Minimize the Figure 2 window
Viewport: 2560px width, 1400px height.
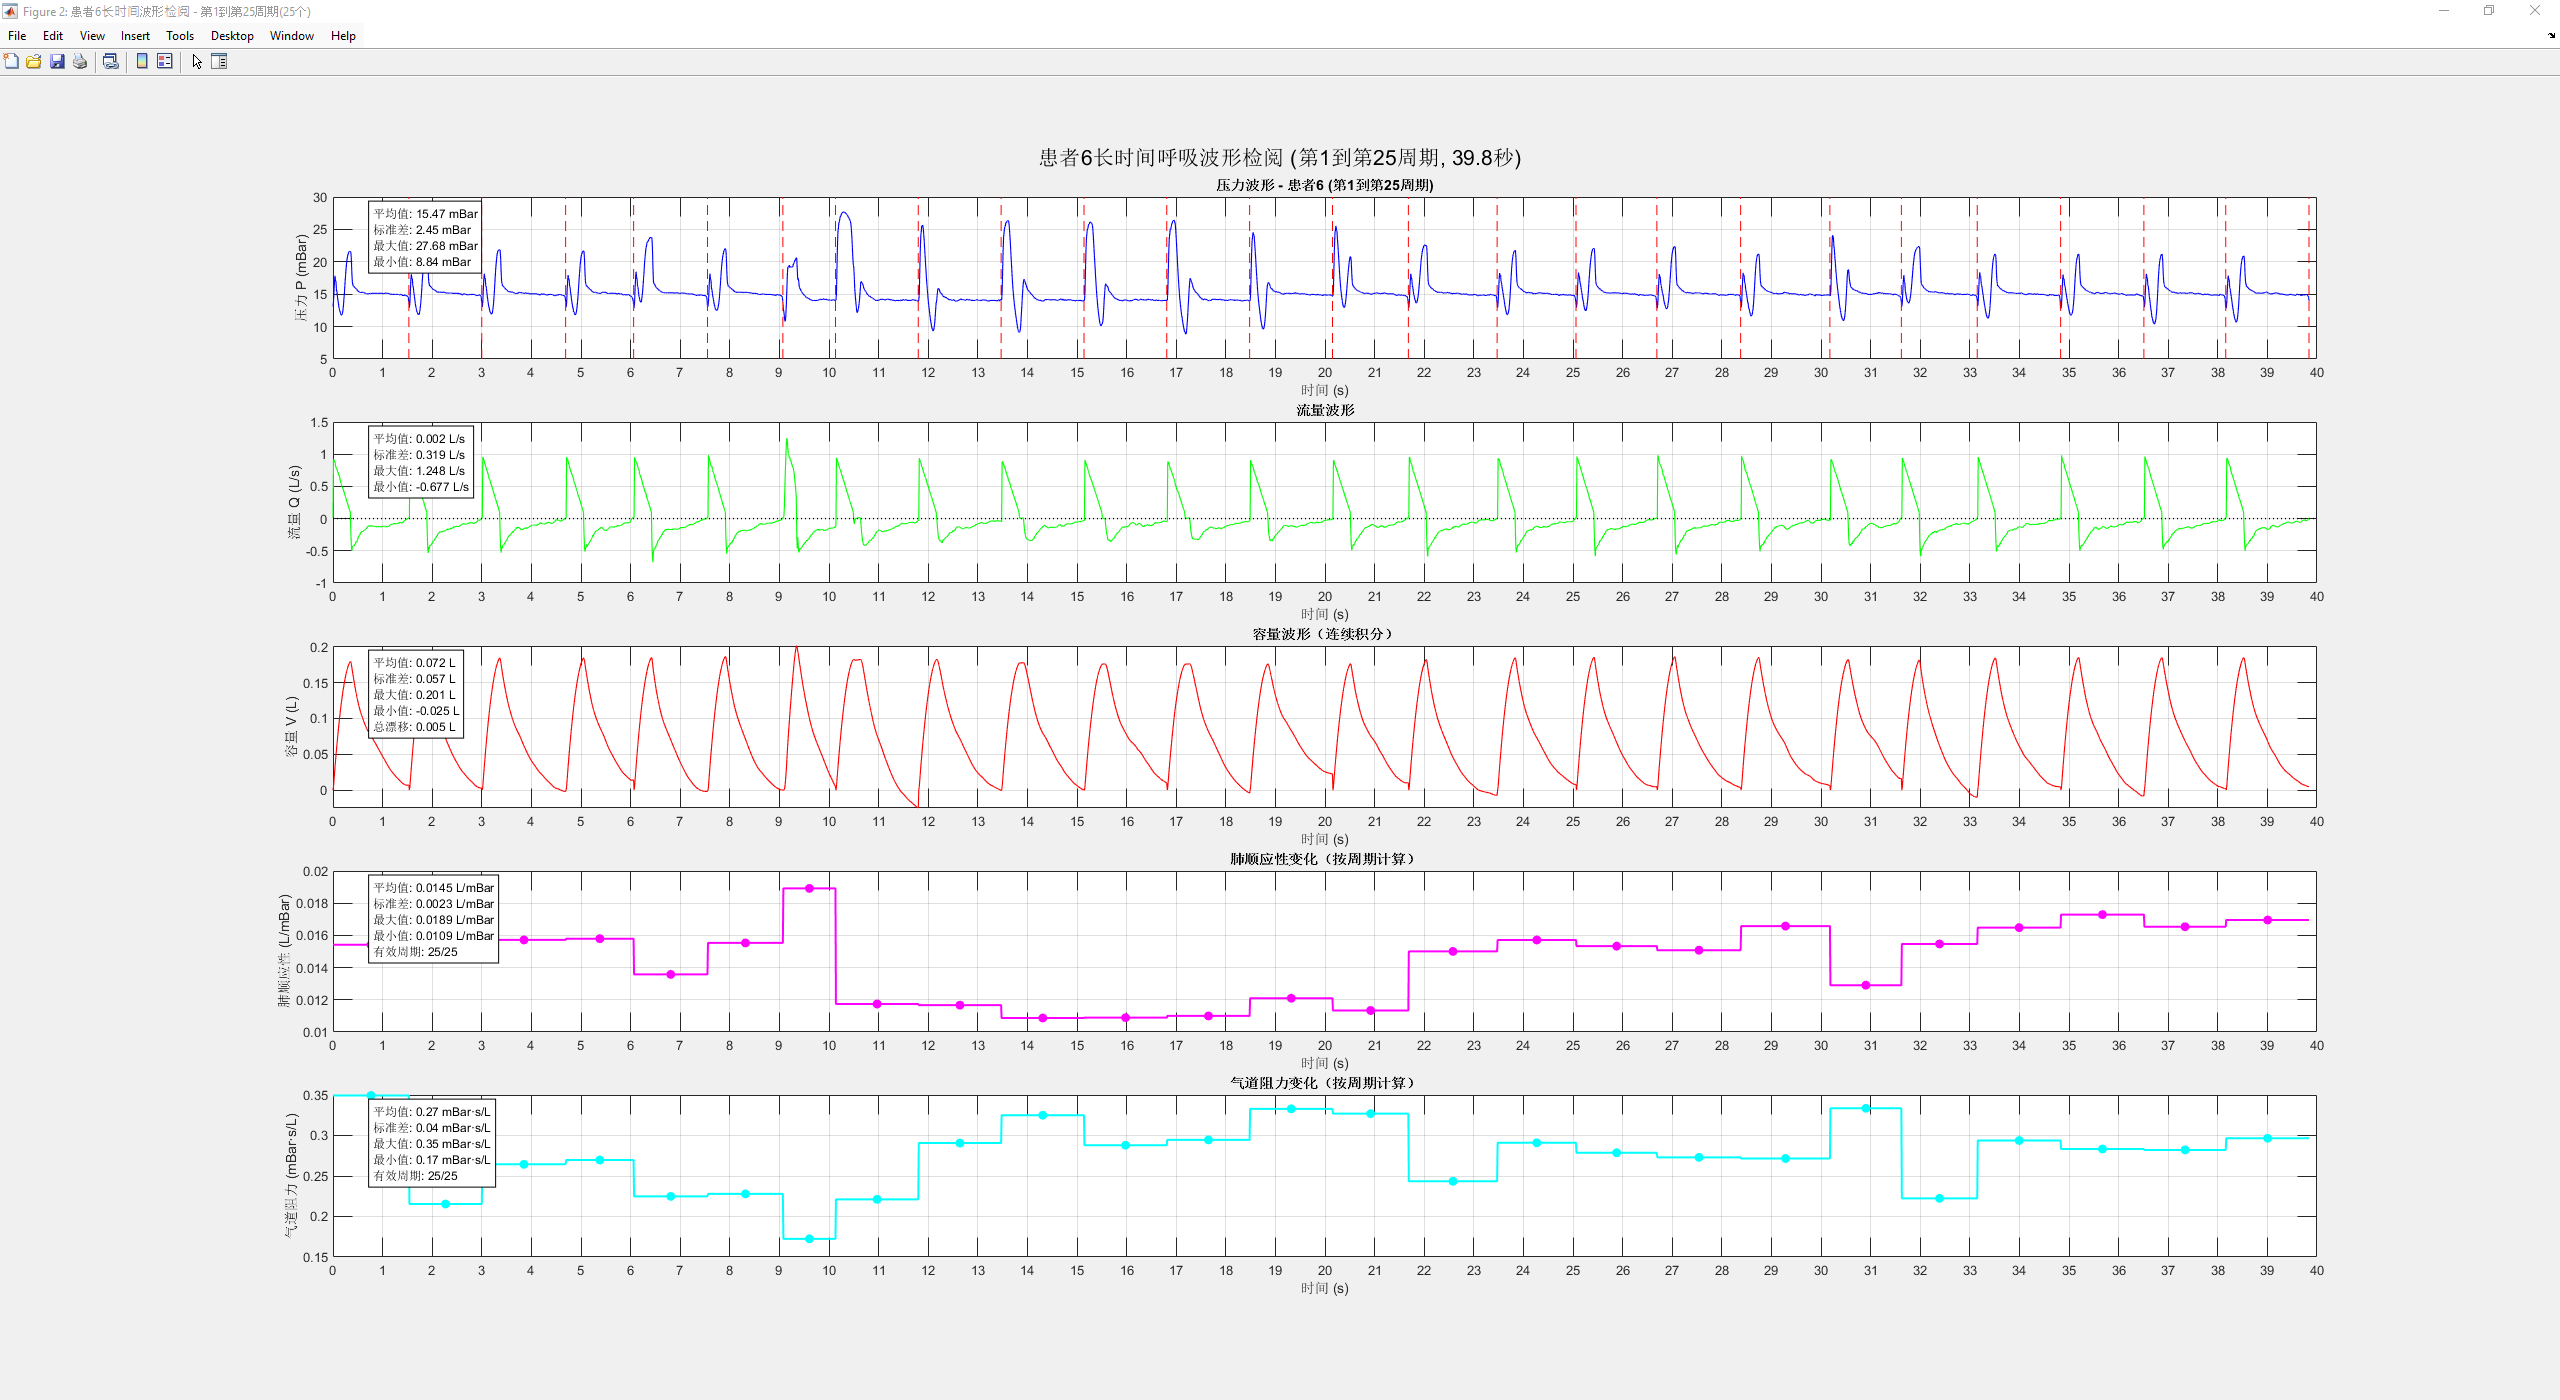coord(2444,11)
